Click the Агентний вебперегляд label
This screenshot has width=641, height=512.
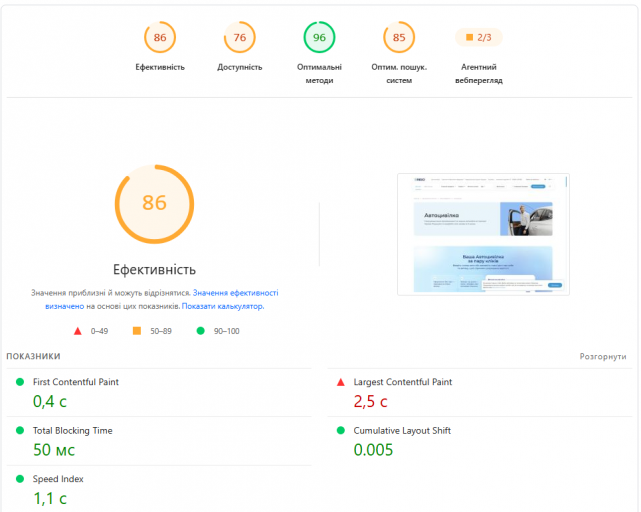[479, 74]
